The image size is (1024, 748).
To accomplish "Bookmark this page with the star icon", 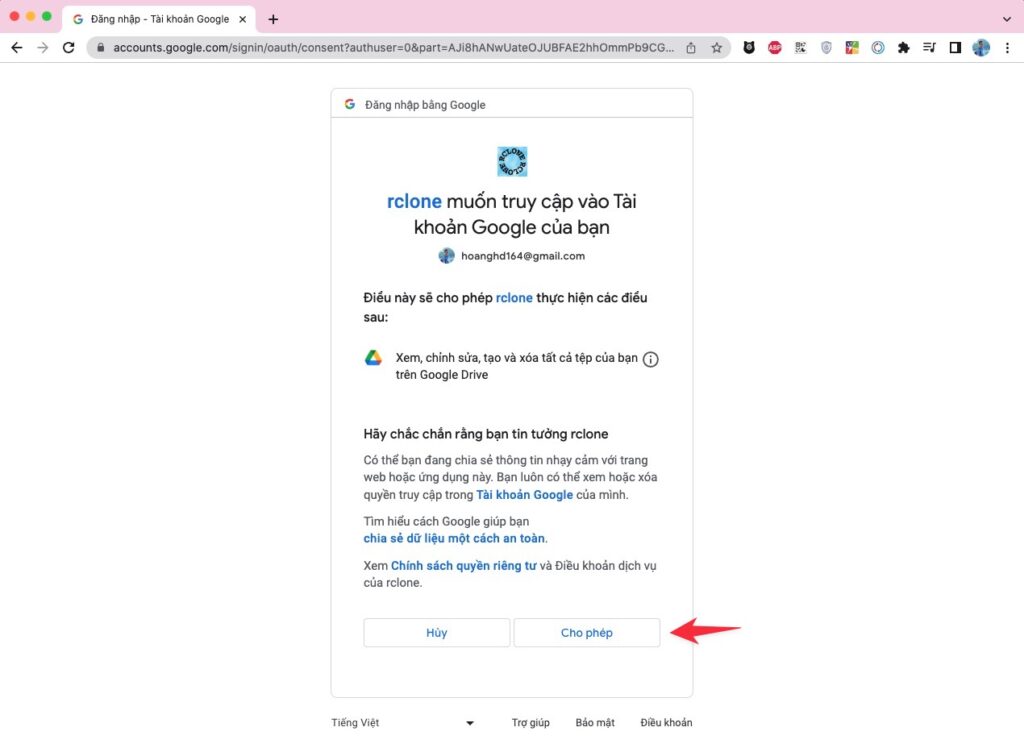I will pyautogui.click(x=716, y=48).
